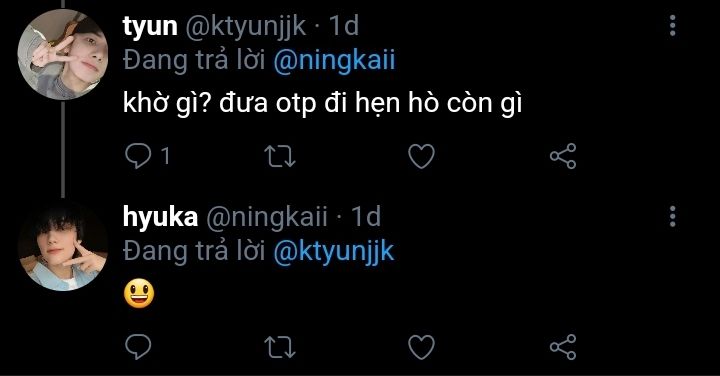Image resolution: width=720 pixels, height=376 pixels.
Task: Open hyuka display name profile
Action: tap(160, 217)
